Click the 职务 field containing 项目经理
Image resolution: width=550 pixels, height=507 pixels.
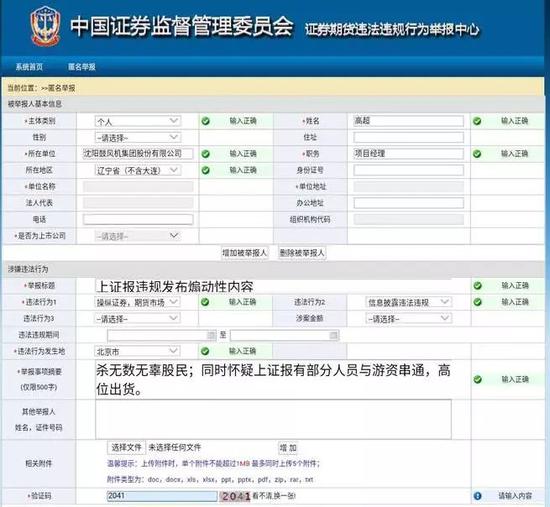tap(408, 154)
